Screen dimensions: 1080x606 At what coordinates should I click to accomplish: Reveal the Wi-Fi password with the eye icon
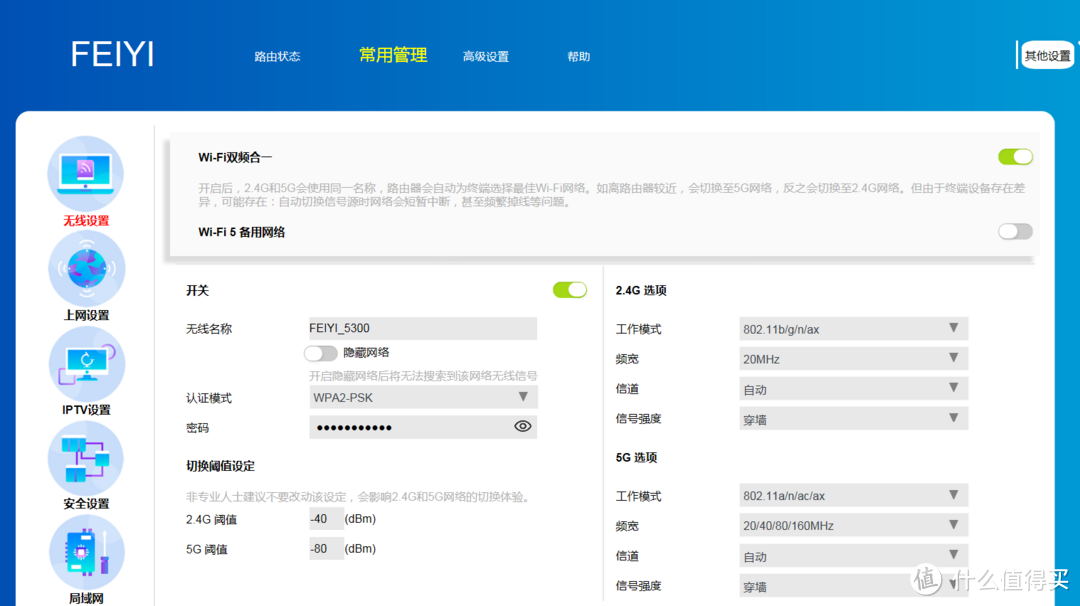pos(522,426)
